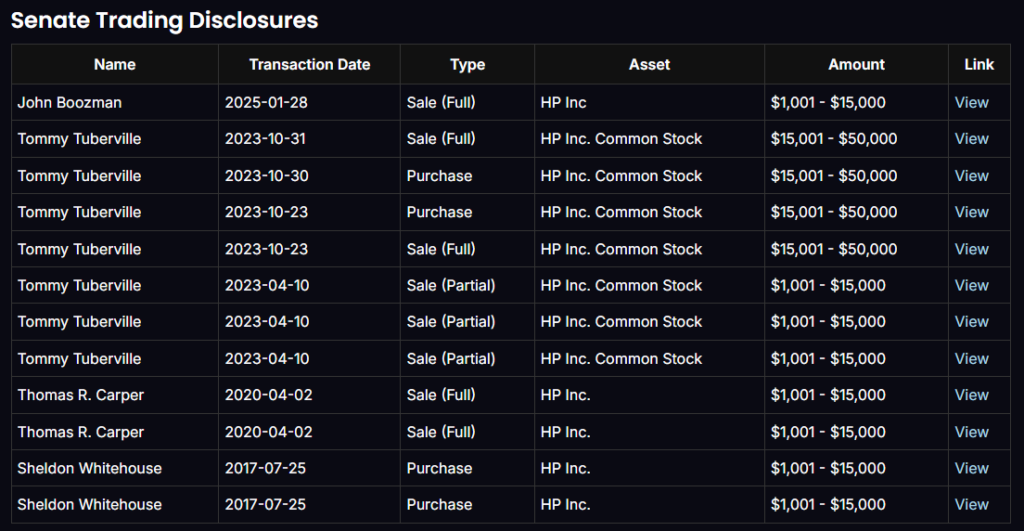Select the 2025-01-28 transaction date cell
Screen dimensions: 1024x531
(267, 102)
